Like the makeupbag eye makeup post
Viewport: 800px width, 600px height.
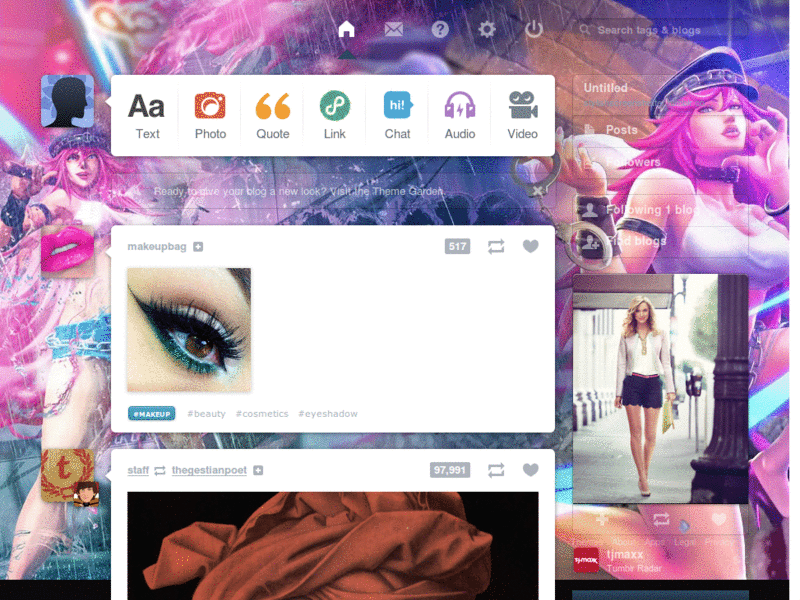coord(531,246)
